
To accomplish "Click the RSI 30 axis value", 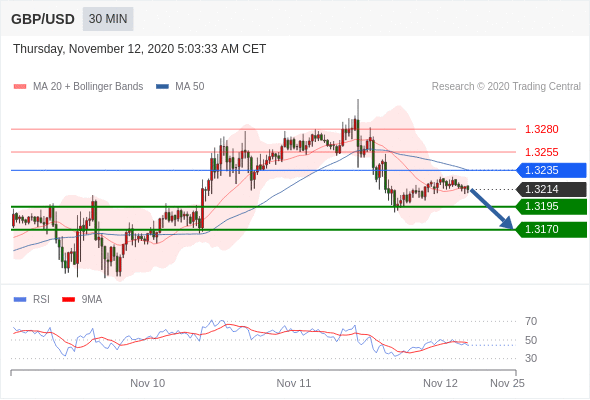I will pyautogui.click(x=531, y=358).
